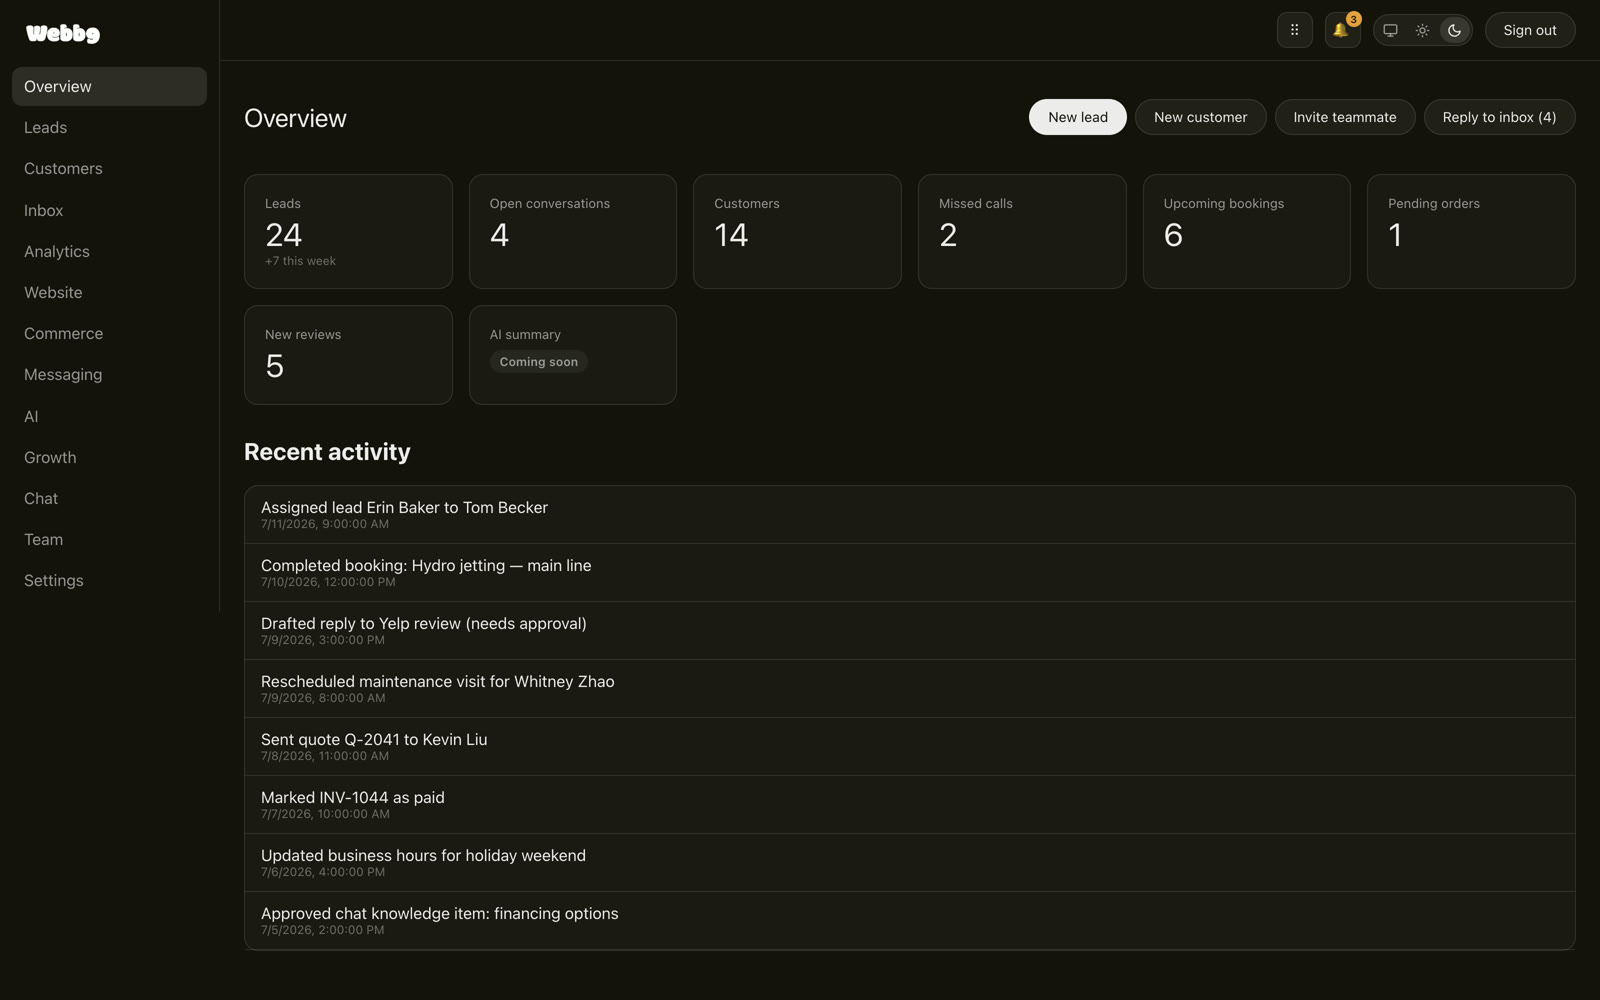Image resolution: width=1600 pixels, height=1000 pixels.
Task: Click the New reviews card
Action: (348, 355)
